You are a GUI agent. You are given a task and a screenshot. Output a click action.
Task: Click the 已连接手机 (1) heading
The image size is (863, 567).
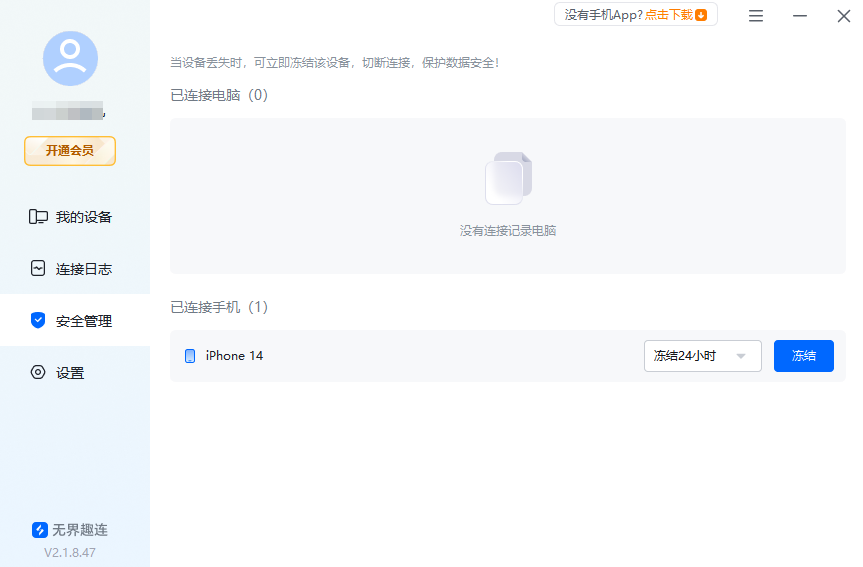[x=219, y=307]
